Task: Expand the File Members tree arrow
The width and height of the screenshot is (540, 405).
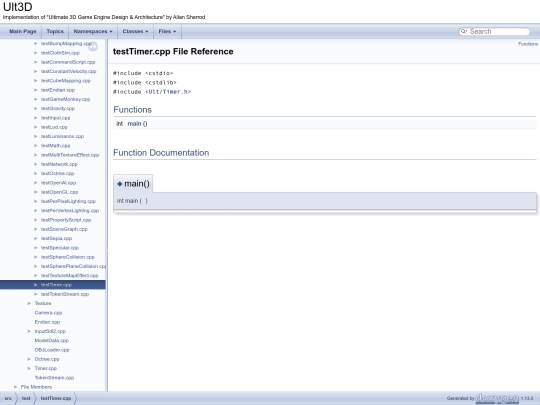Action: click(15, 387)
